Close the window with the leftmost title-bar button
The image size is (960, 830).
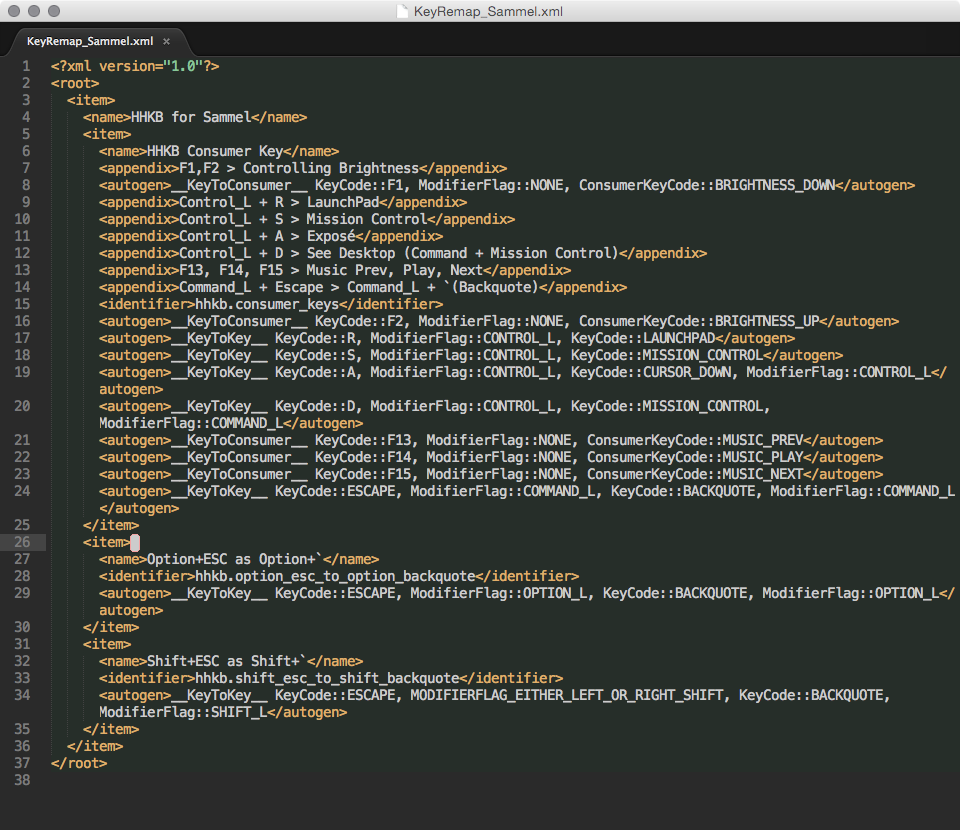pos(14,11)
